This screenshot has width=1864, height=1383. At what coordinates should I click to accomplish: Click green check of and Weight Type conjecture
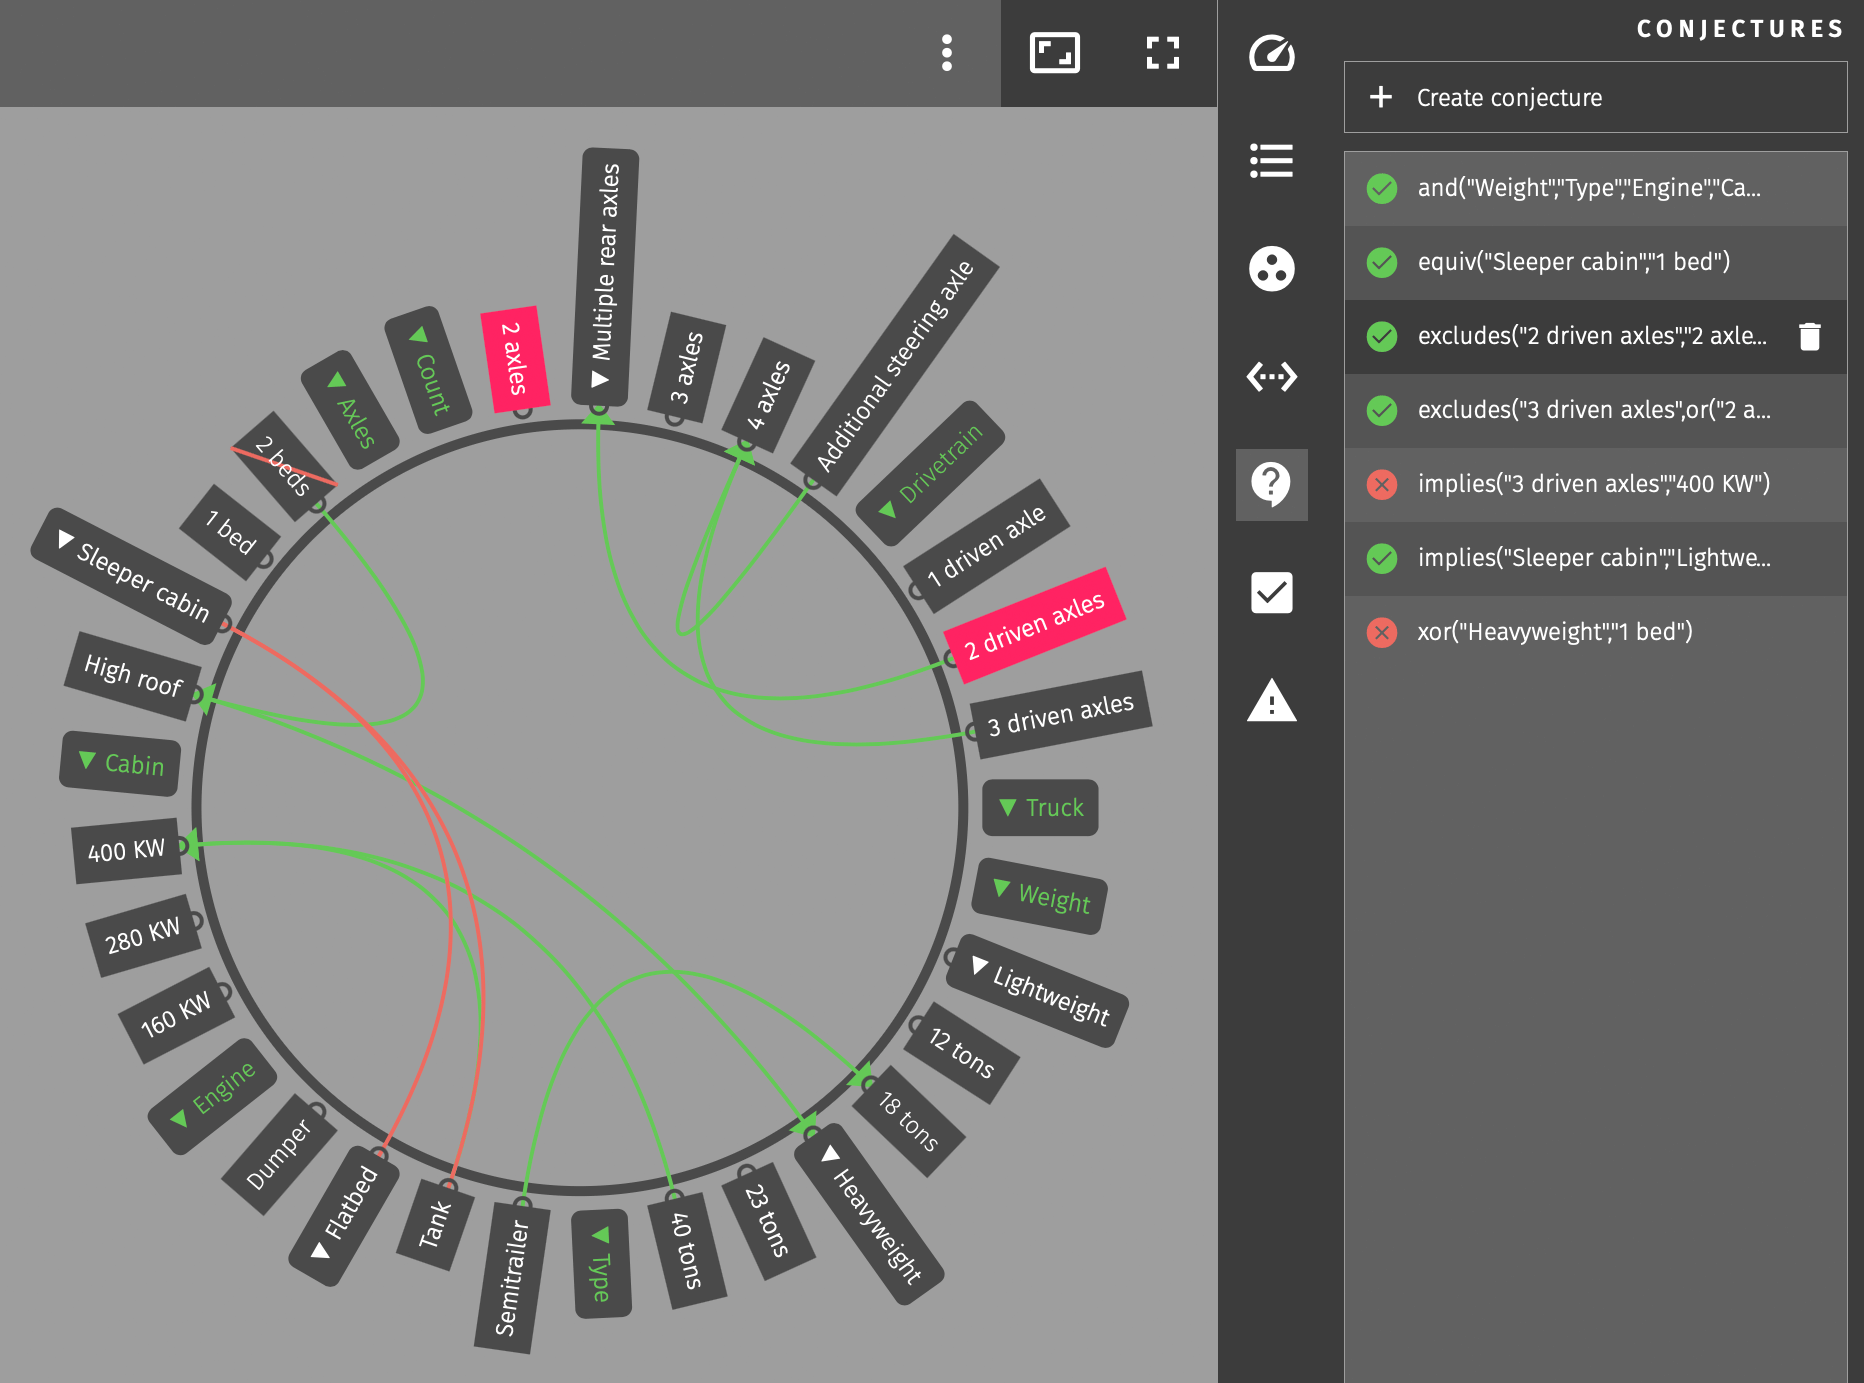[x=1381, y=188]
